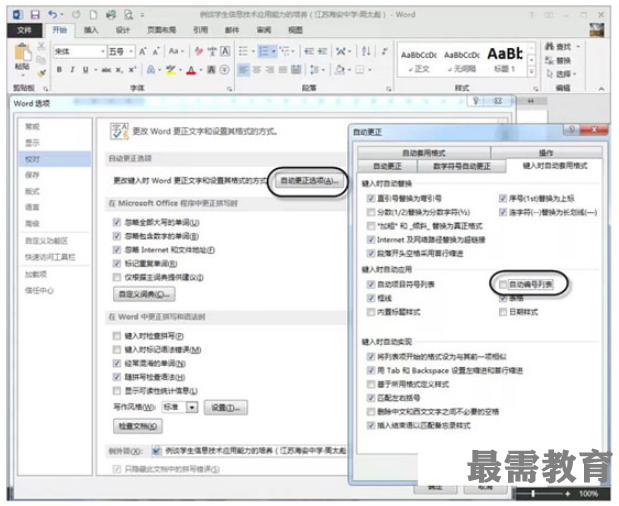The height and width of the screenshot is (506, 619).
Task: Click the Undo arrow icon in the title bar
Action: [53, 15]
